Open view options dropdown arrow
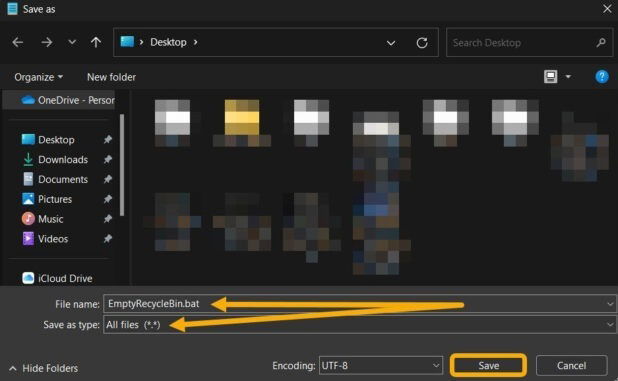This screenshot has height=381, width=618. click(568, 76)
